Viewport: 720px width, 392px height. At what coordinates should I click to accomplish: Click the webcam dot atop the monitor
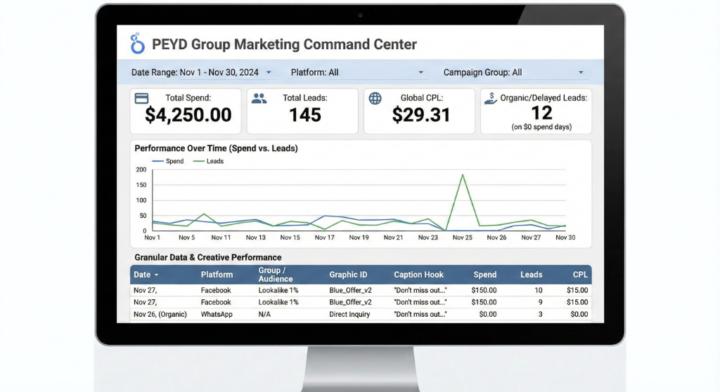pyautogui.click(x=360, y=16)
